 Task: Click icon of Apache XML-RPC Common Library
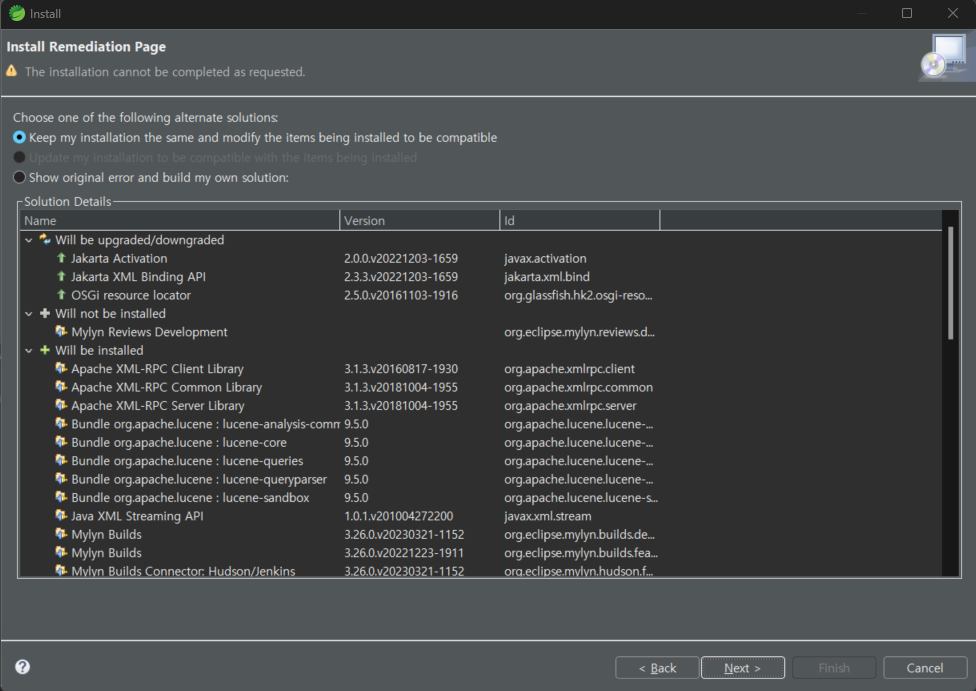pyautogui.click(x=61, y=387)
